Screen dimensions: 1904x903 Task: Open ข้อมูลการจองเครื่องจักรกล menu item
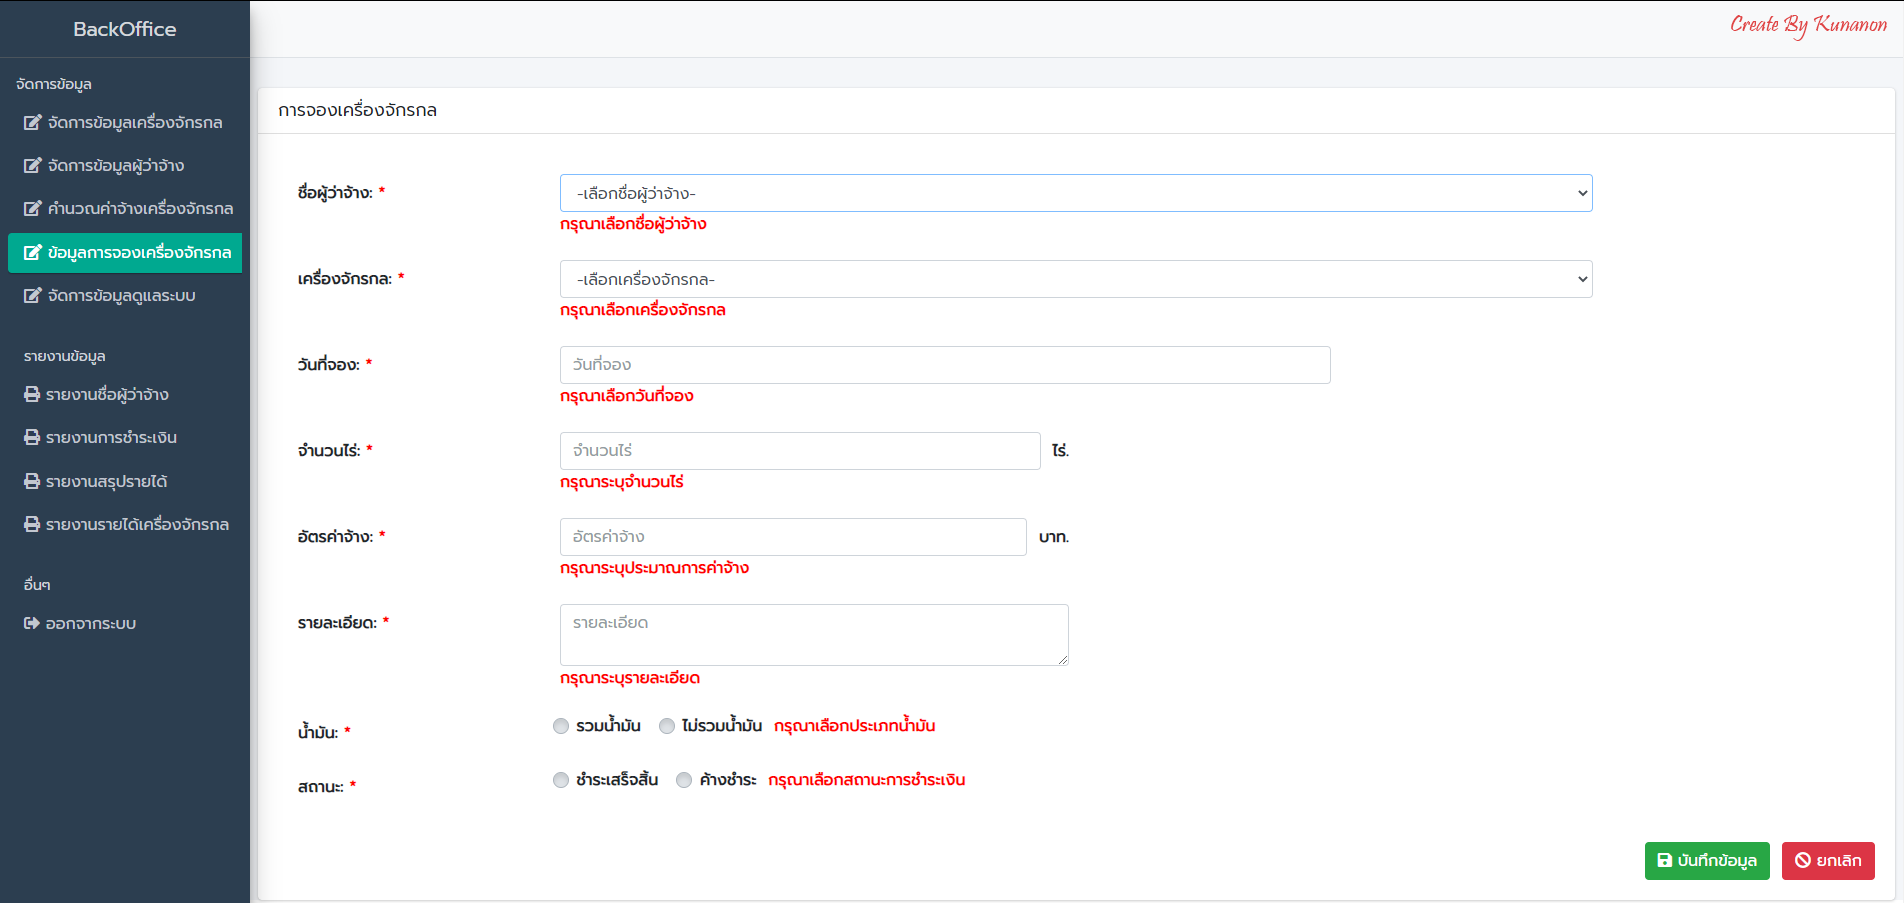125,253
